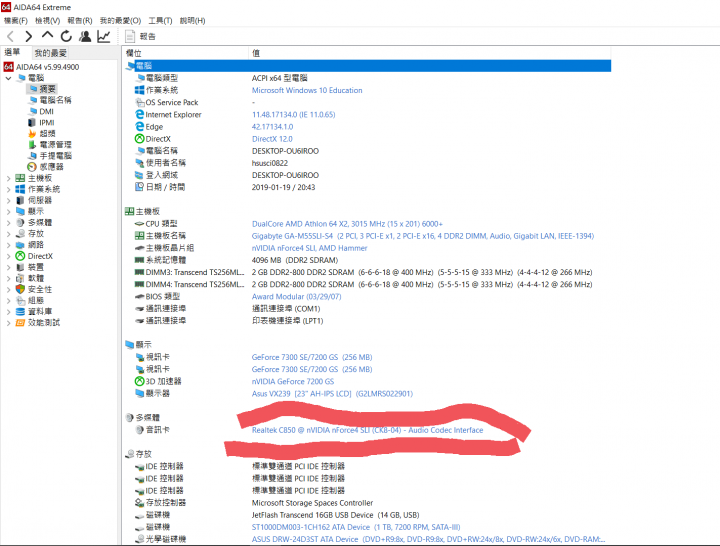This screenshot has height=546, width=720.
Task: Go up one level with Up arrow
Action: click(47, 35)
